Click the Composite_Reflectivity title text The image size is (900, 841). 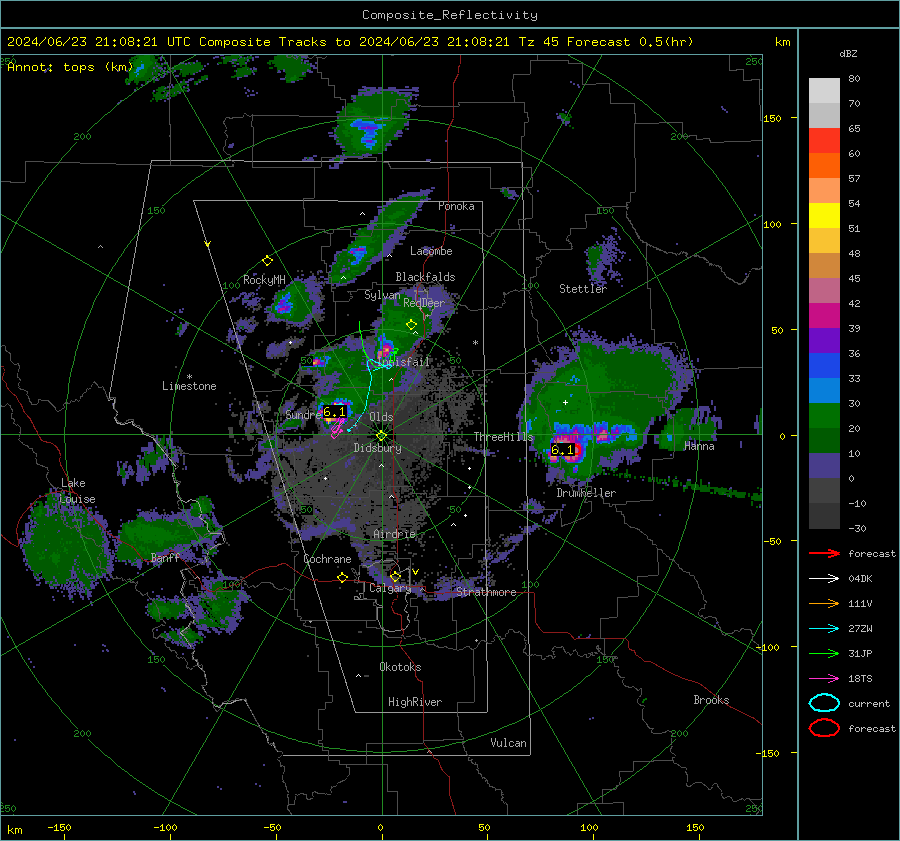tap(450, 15)
